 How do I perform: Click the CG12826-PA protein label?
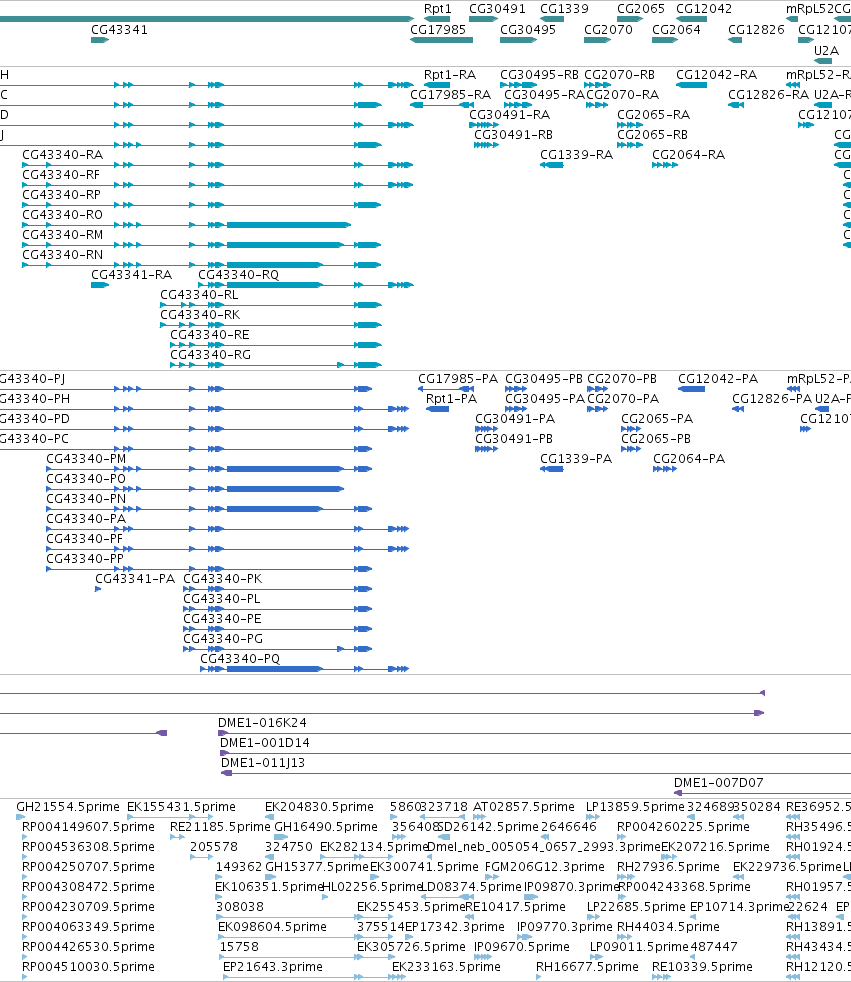771,399
